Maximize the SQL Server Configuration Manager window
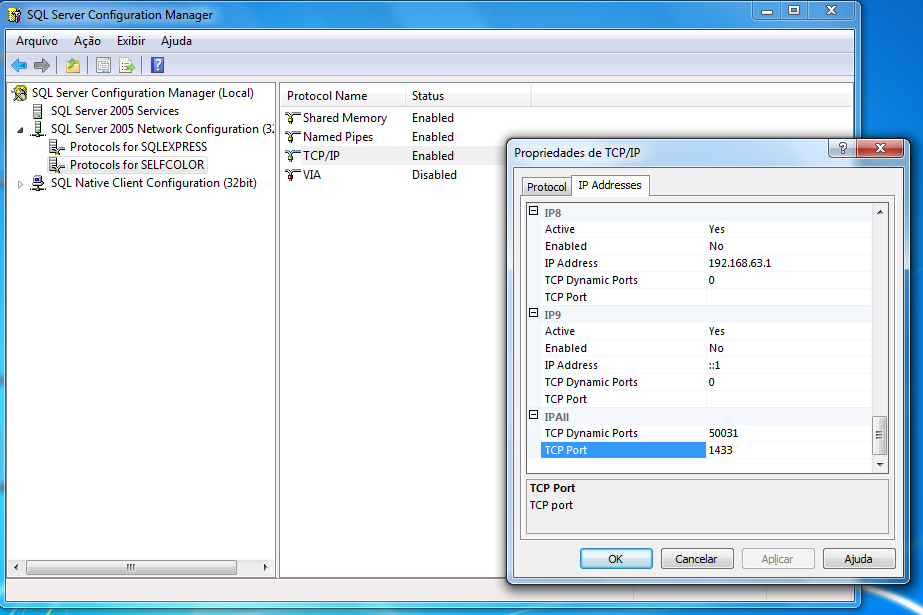Image resolution: width=923 pixels, height=615 pixels. (794, 10)
